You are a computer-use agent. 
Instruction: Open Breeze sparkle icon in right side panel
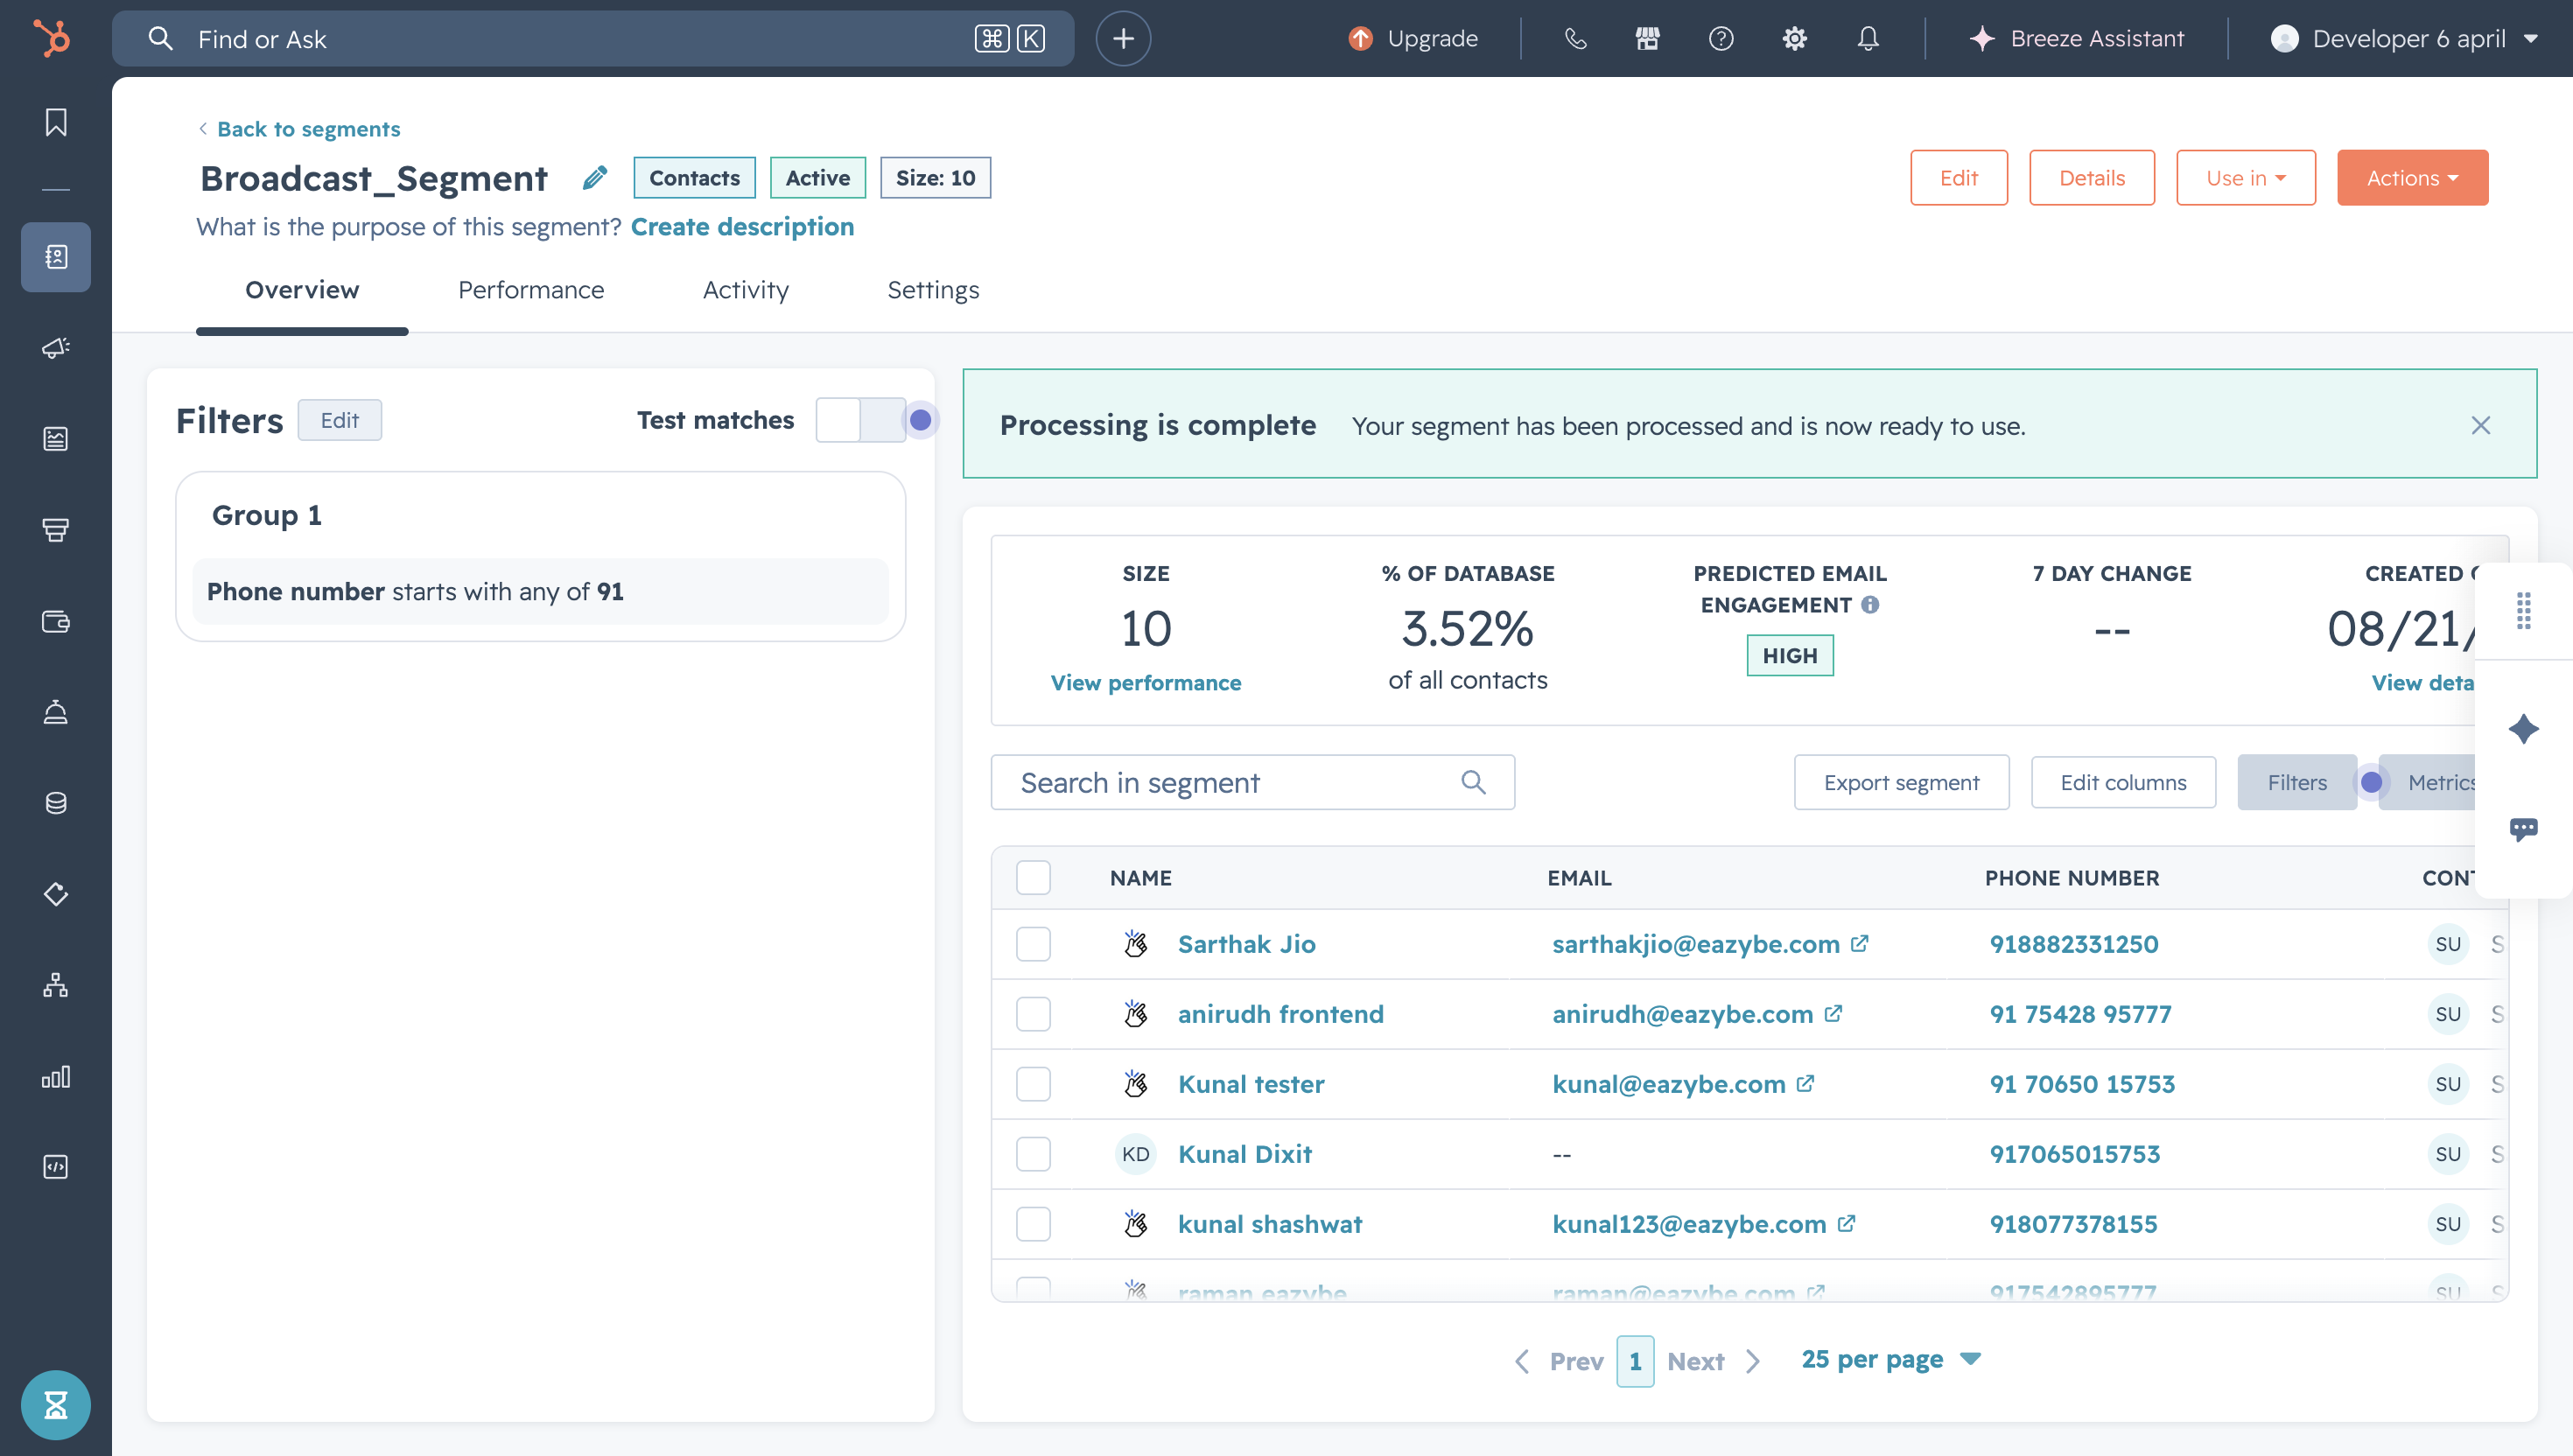[2524, 728]
